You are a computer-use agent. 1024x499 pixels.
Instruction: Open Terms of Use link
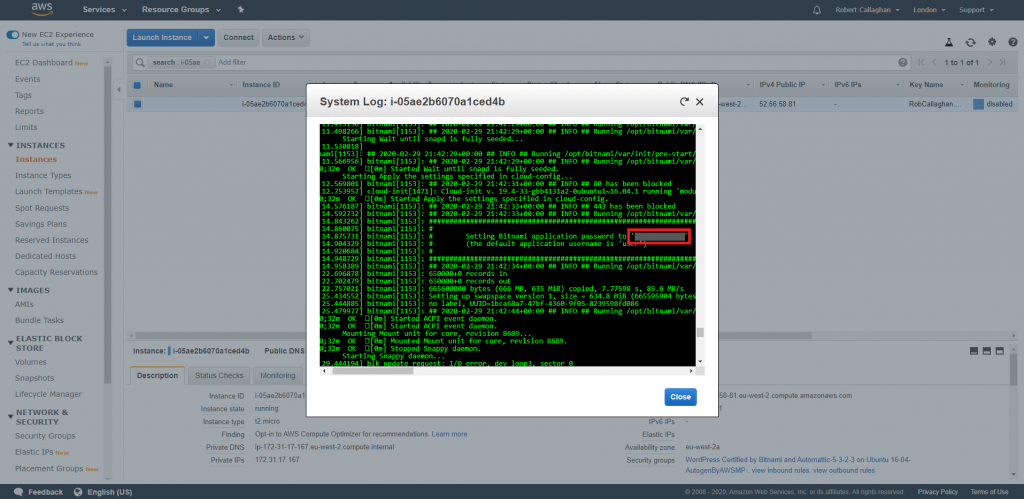[x=989, y=492]
